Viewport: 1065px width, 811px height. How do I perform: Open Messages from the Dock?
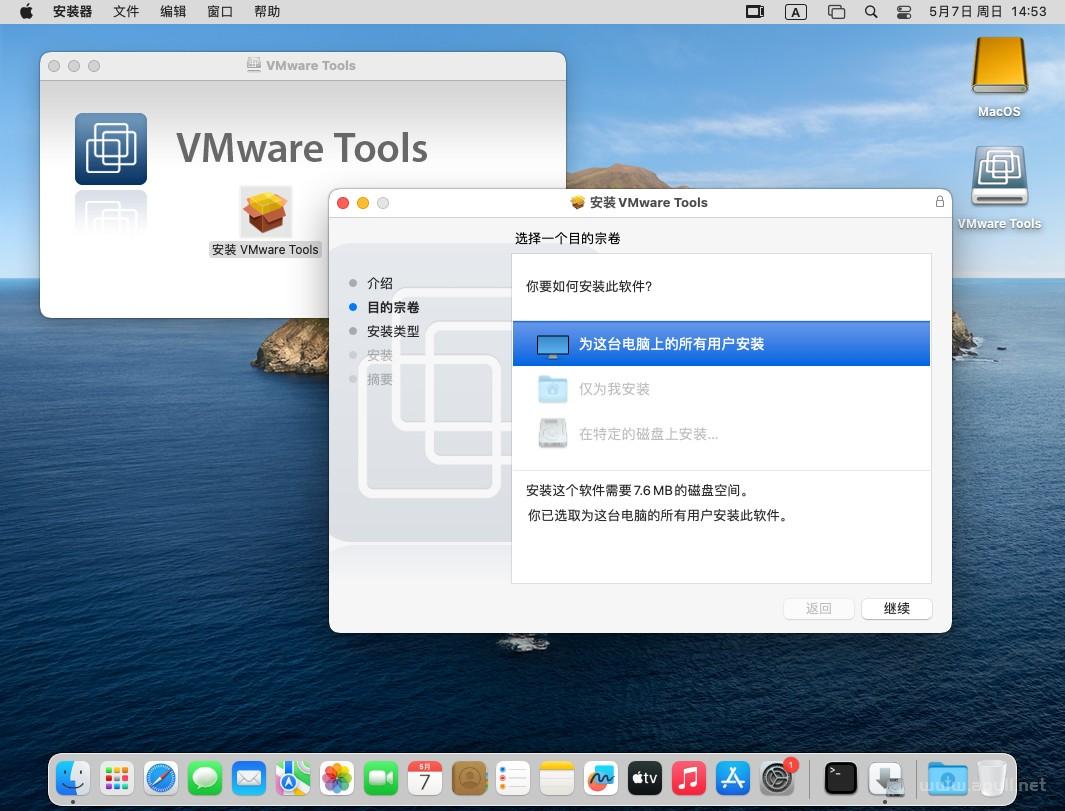(x=205, y=778)
